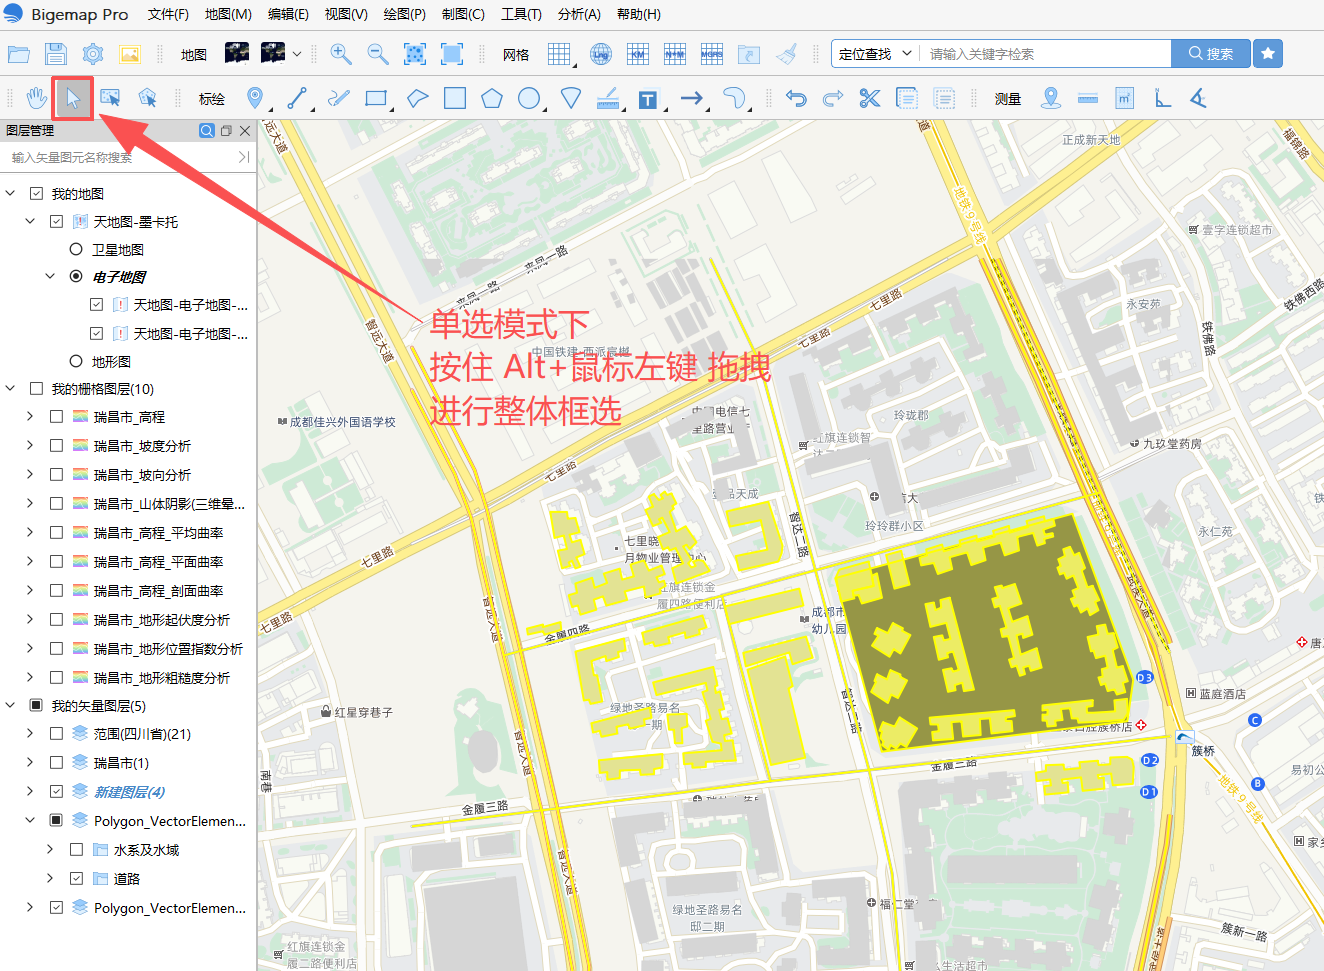Collapse the 天地图-墨卡托 node
Image resolution: width=1324 pixels, height=971 pixels.
coord(30,221)
